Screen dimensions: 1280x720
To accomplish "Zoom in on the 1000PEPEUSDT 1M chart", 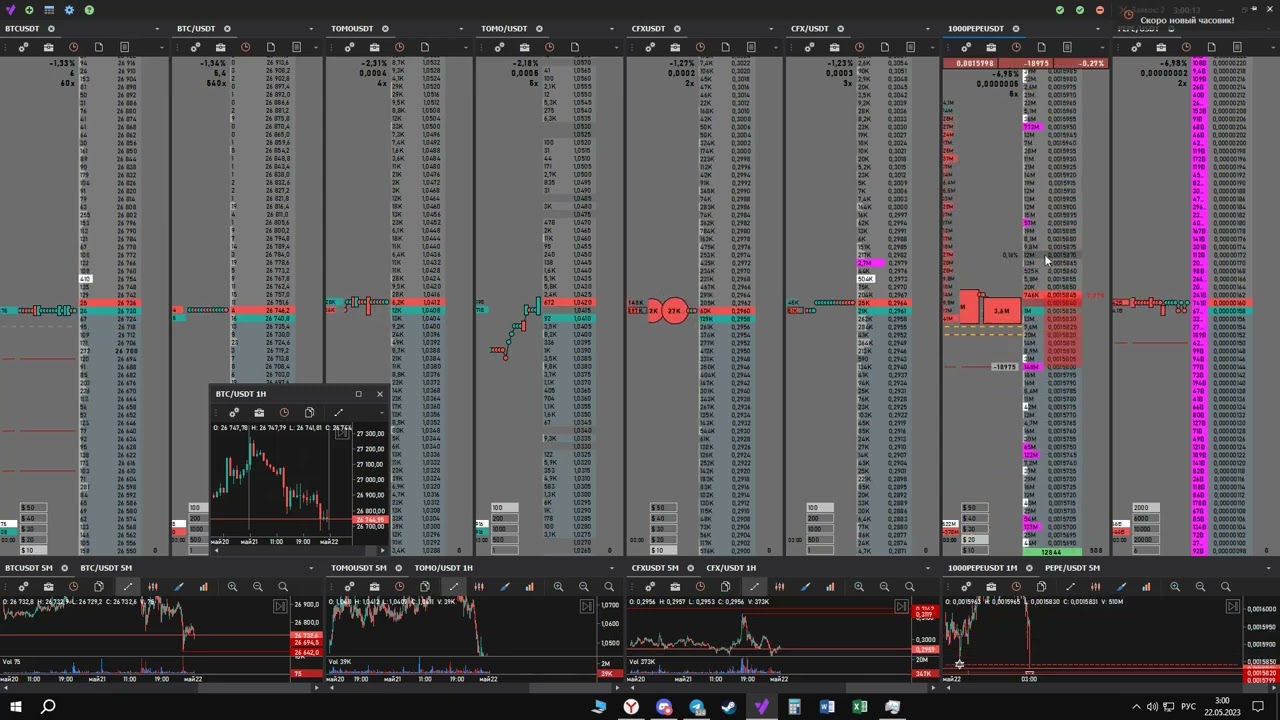I will tap(1175, 586).
